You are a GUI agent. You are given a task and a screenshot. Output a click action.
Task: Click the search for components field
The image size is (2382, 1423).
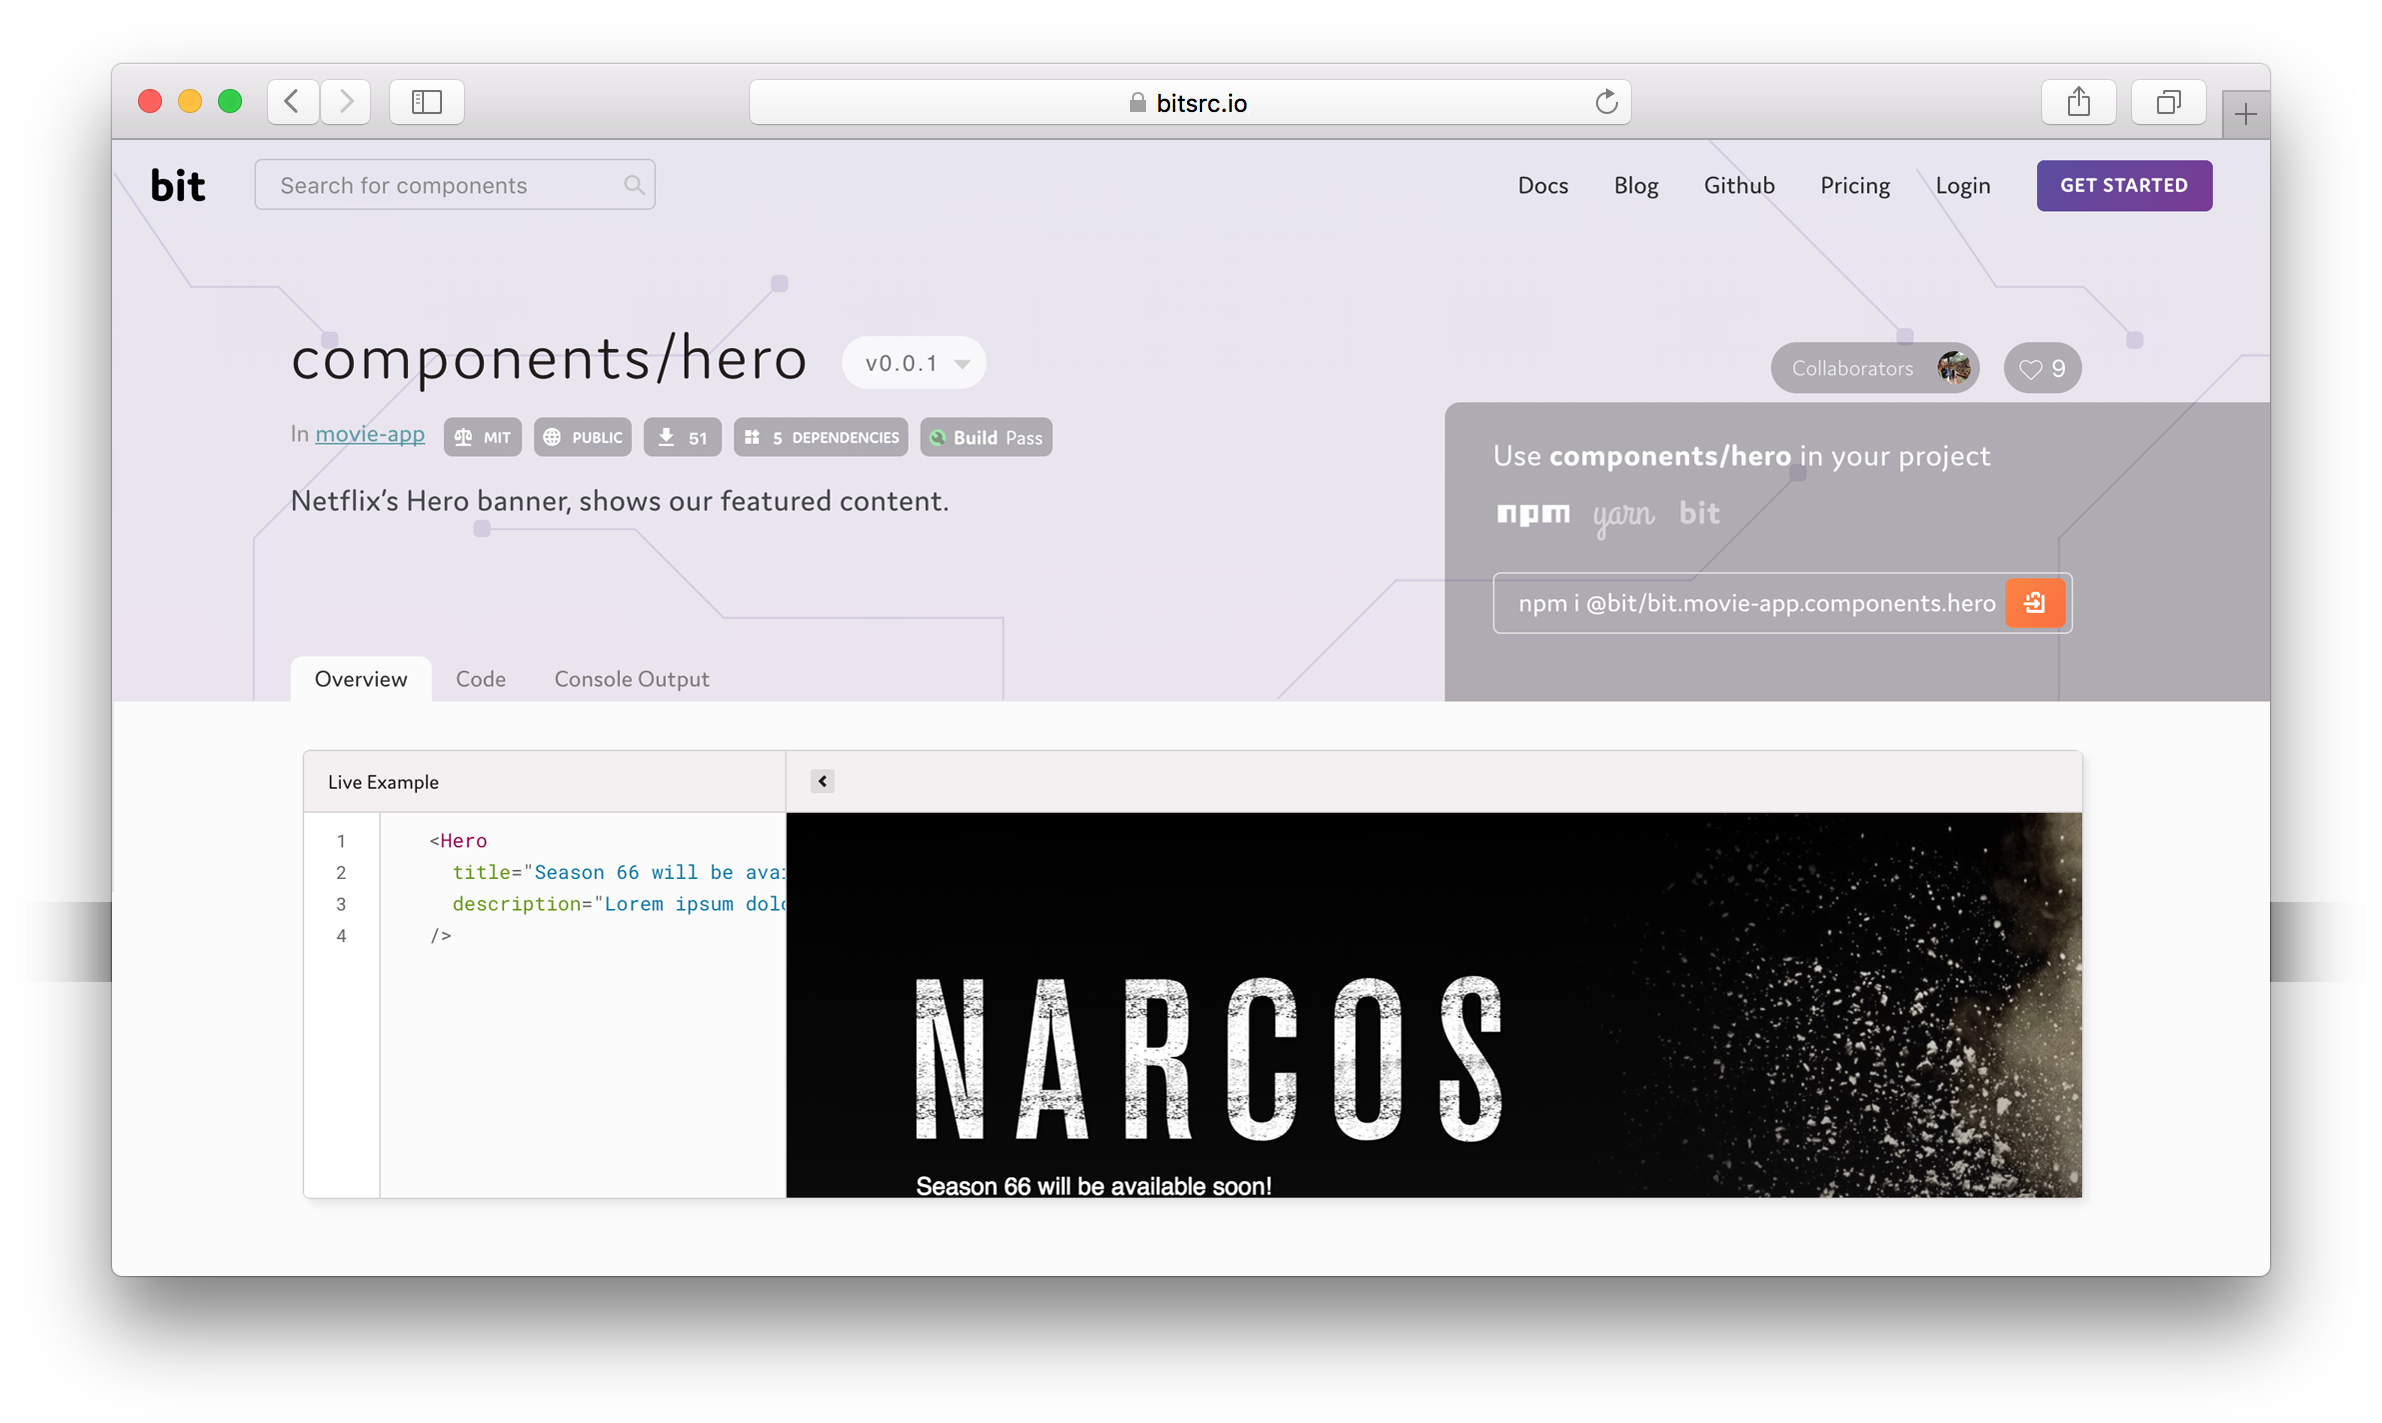pyautogui.click(x=440, y=184)
